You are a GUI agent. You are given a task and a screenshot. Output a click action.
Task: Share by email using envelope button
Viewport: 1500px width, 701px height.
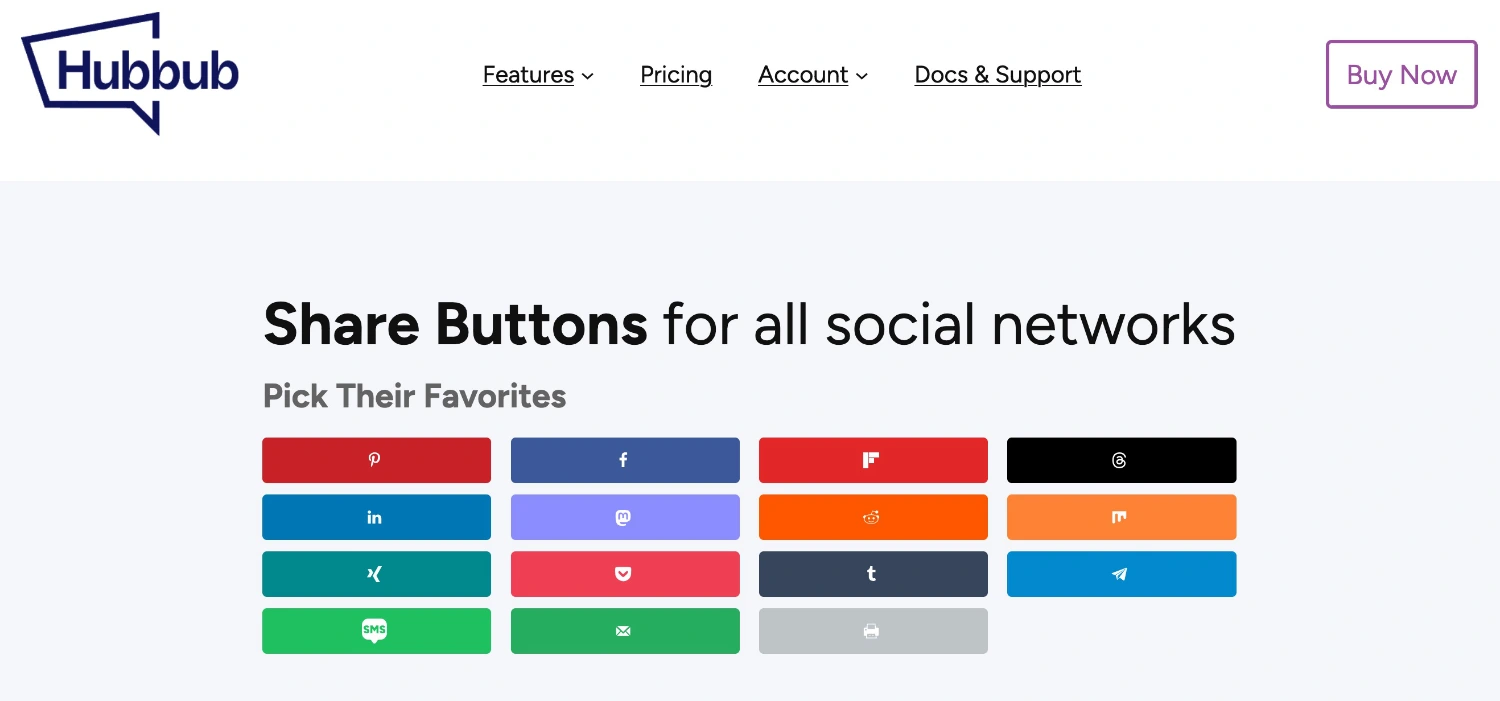625,631
